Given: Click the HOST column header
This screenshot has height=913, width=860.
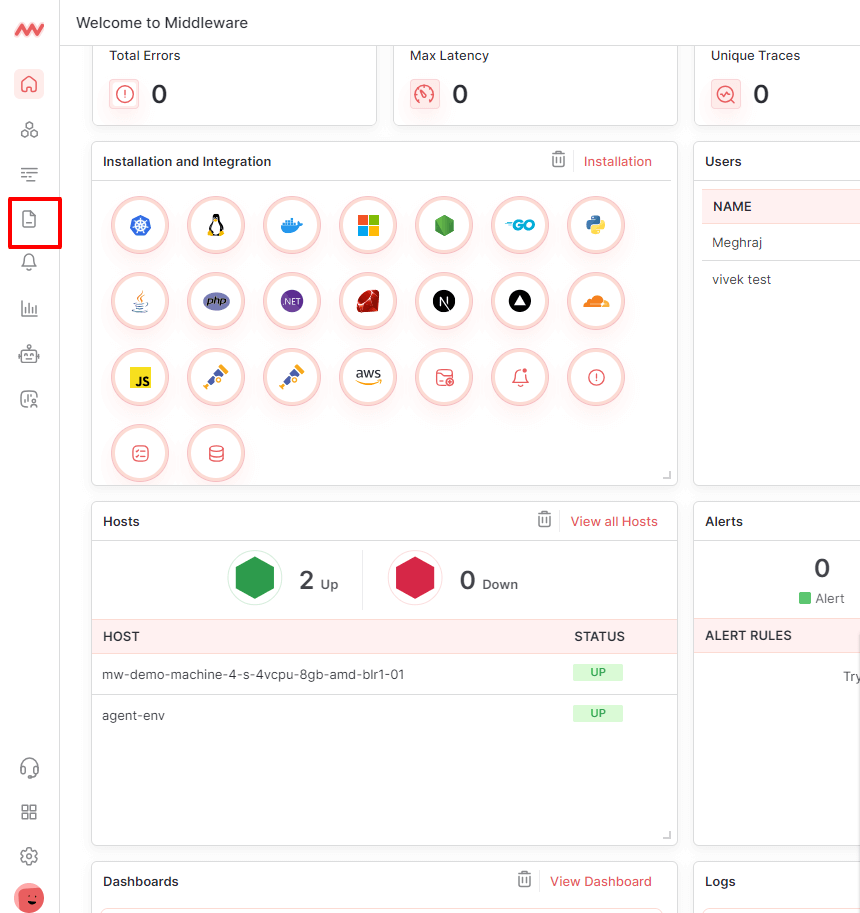Looking at the screenshot, I should pyautogui.click(x=121, y=636).
